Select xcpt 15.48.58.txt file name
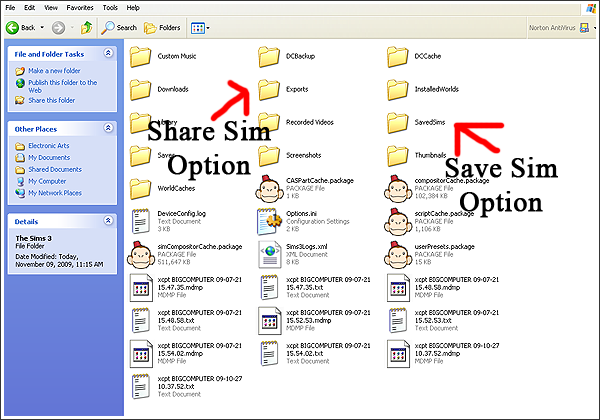Image resolution: width=600 pixels, height=420 pixels. pyautogui.click(x=200, y=317)
